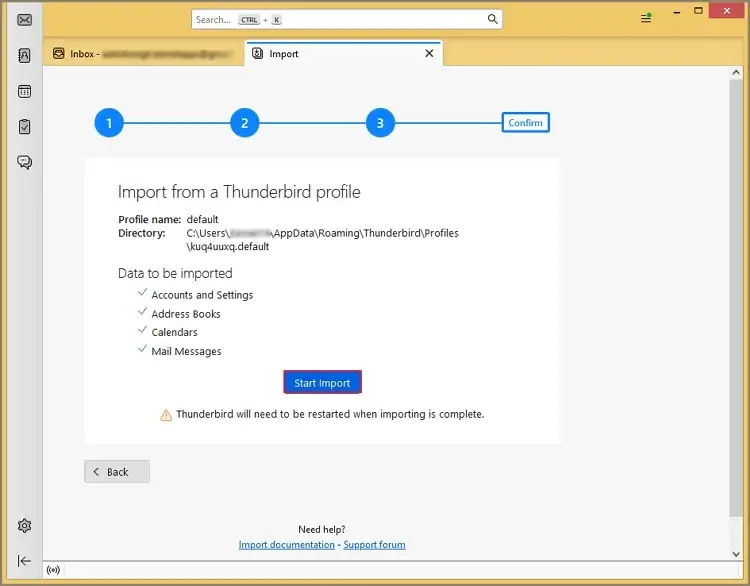The width and height of the screenshot is (750, 586).
Task: Click the 'Data to be imported' heading
Action: point(175,274)
